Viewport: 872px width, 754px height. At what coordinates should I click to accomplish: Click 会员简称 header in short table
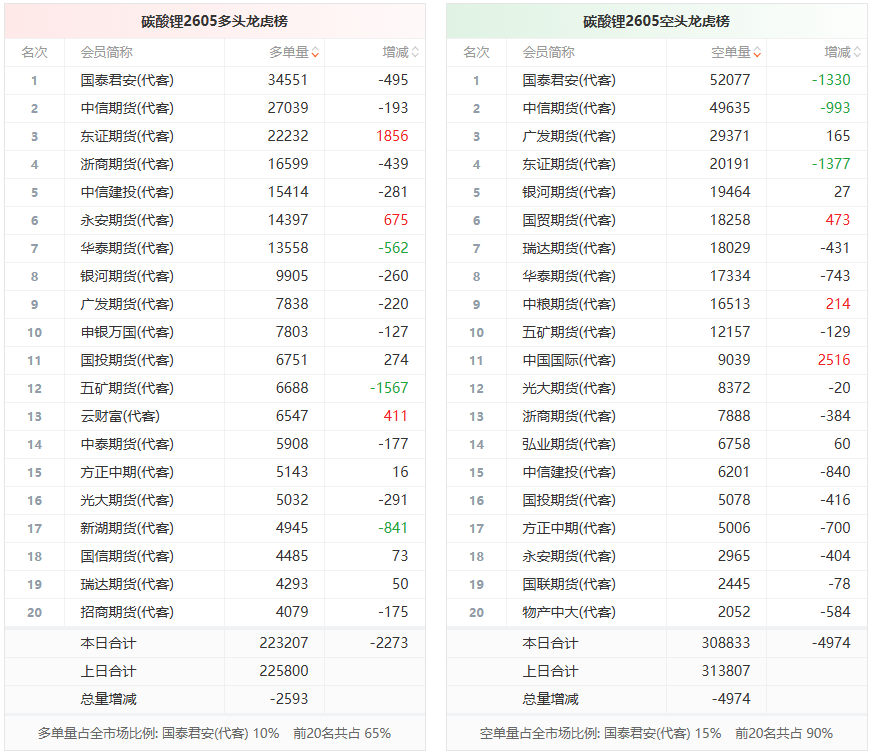click(548, 52)
